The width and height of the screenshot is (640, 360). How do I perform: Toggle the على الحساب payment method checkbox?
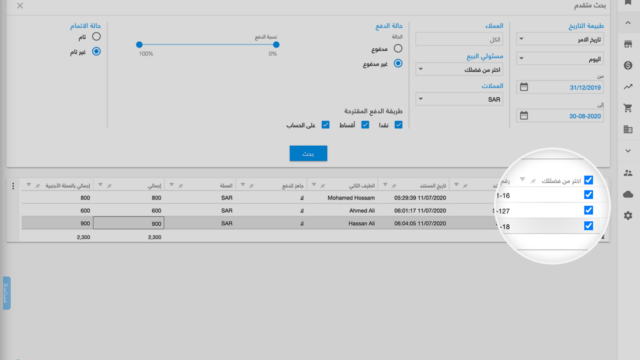pos(325,125)
